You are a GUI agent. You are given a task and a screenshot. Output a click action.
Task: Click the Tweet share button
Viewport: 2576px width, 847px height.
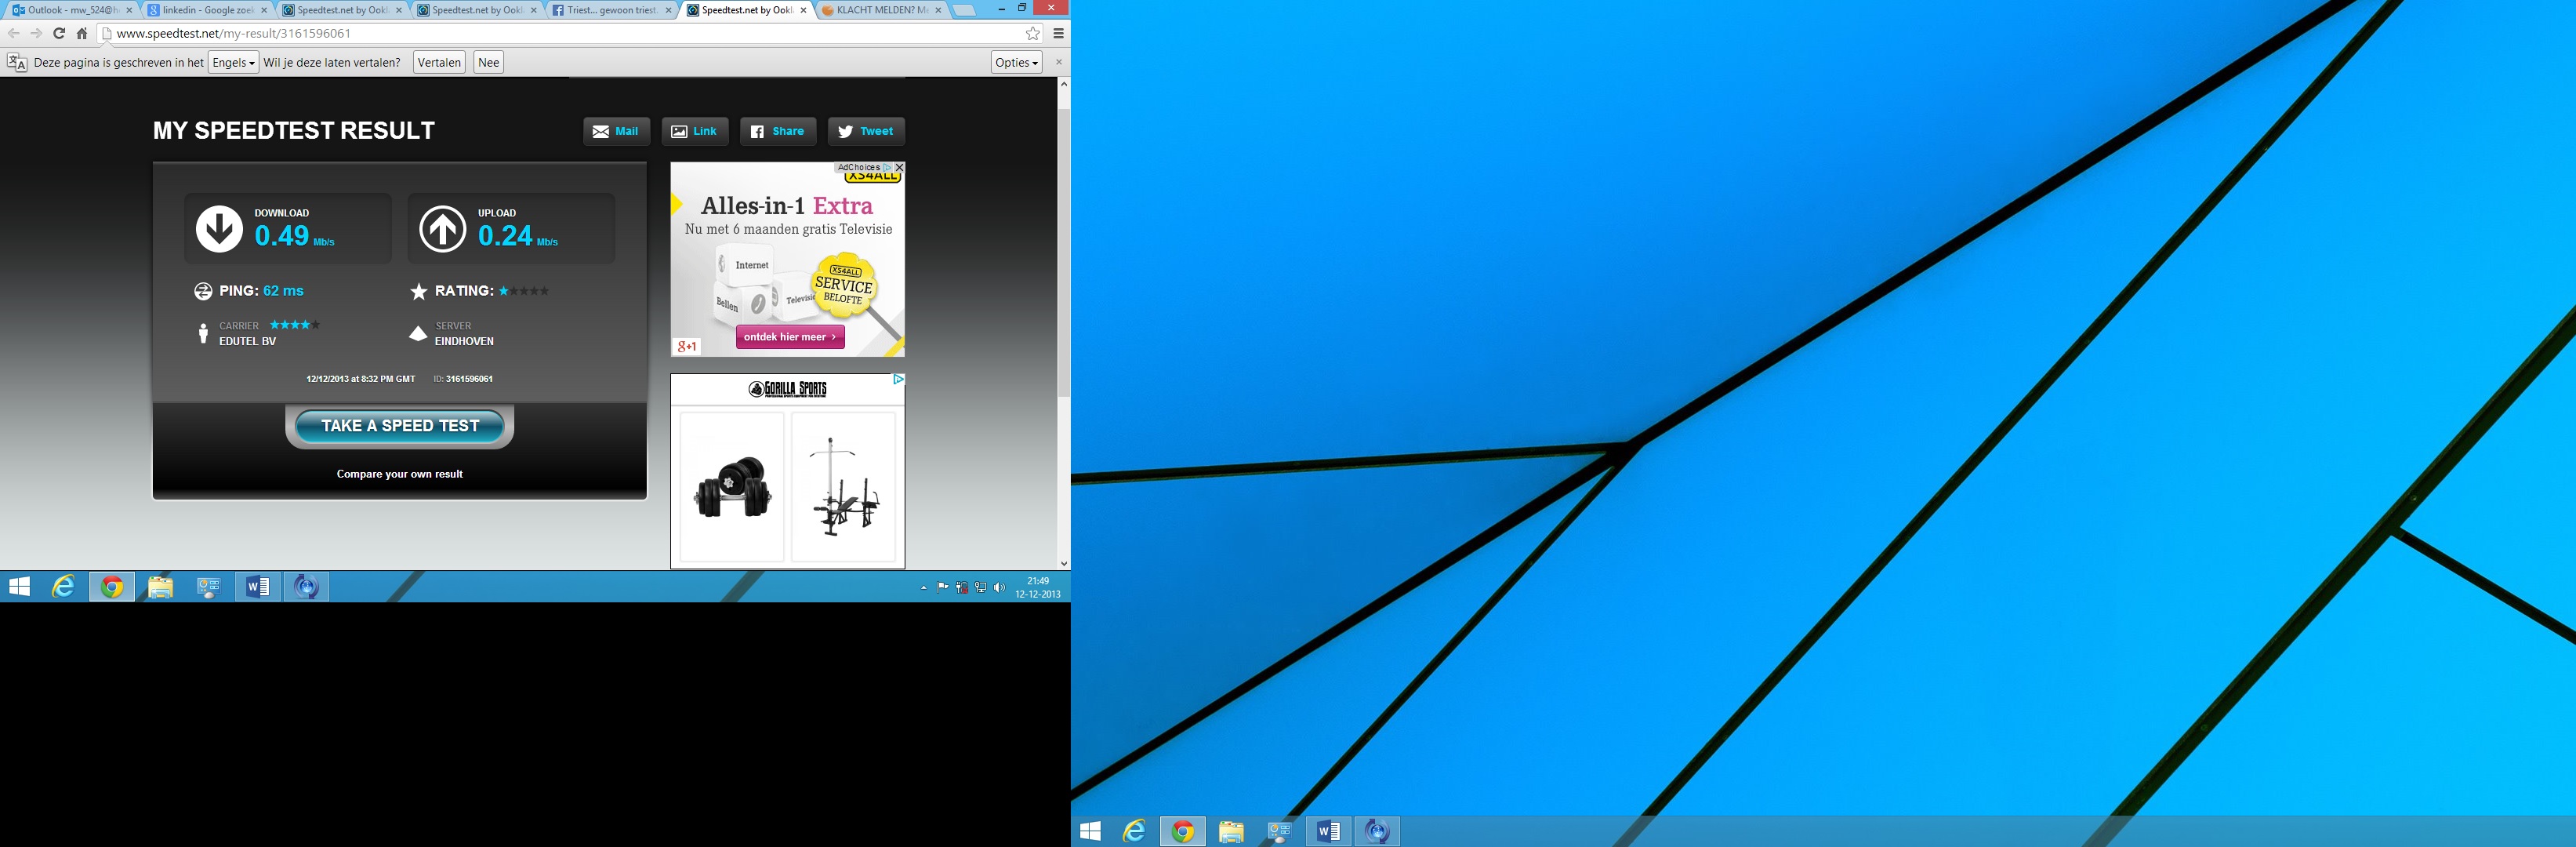[866, 131]
